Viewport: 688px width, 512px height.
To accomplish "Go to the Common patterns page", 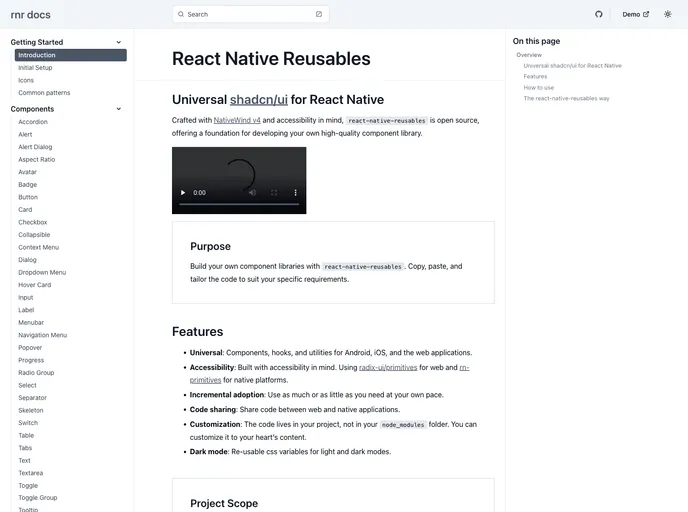I will tap(44, 92).
